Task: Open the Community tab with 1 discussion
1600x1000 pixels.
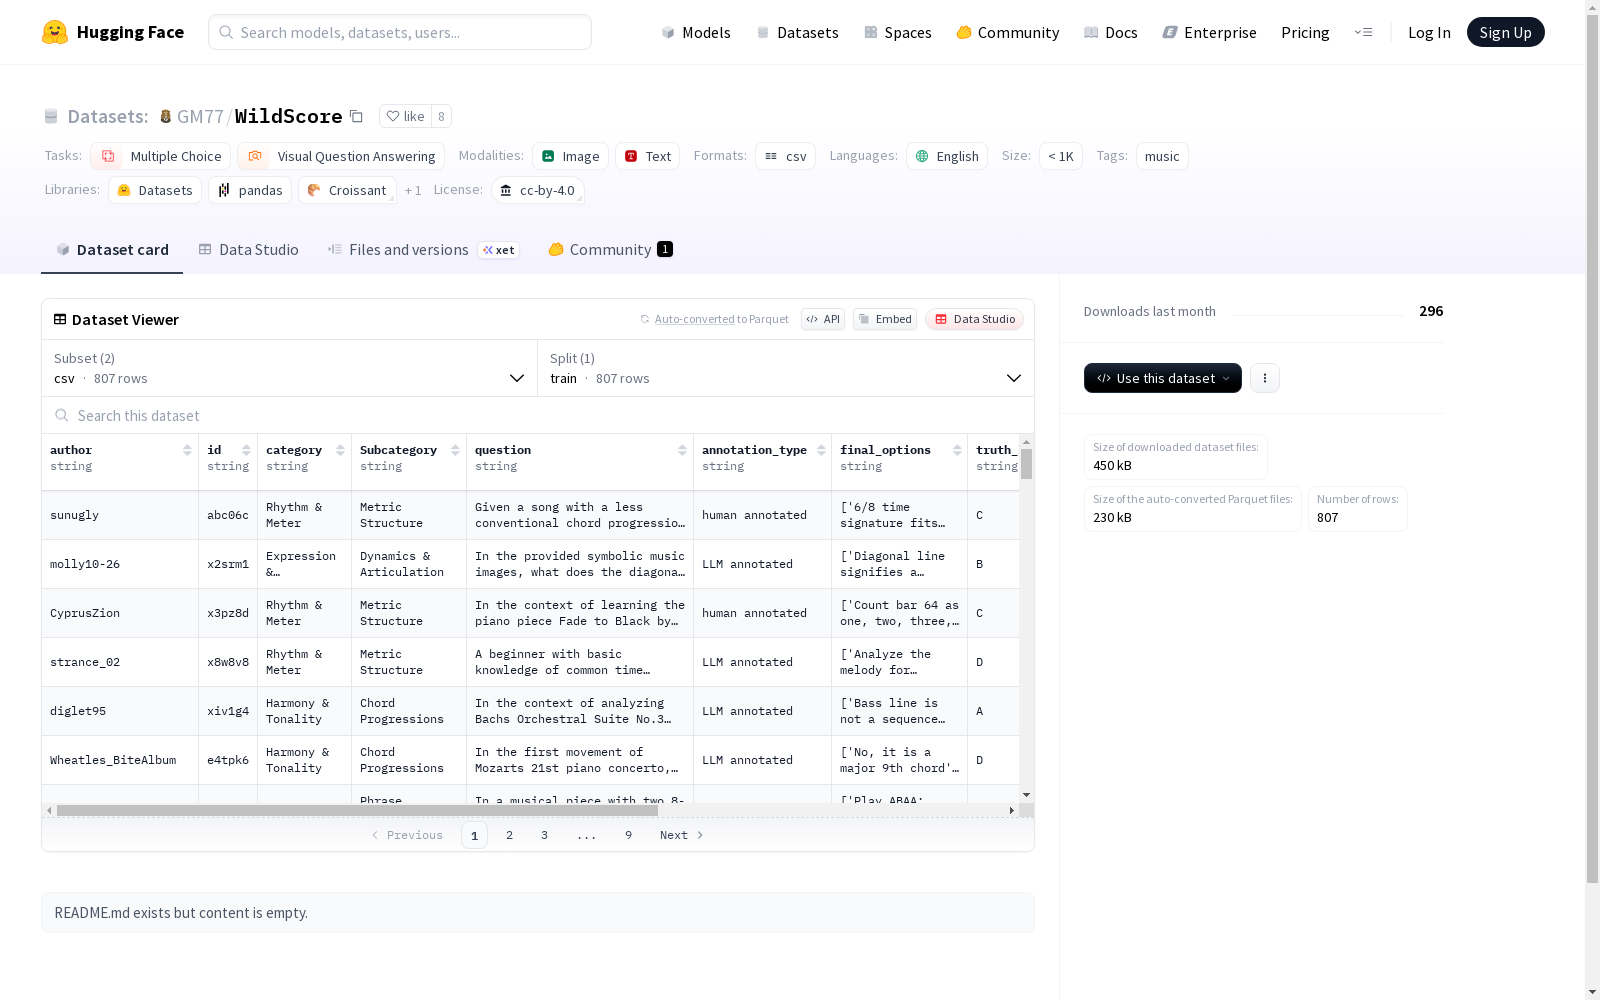Action: tap(610, 250)
